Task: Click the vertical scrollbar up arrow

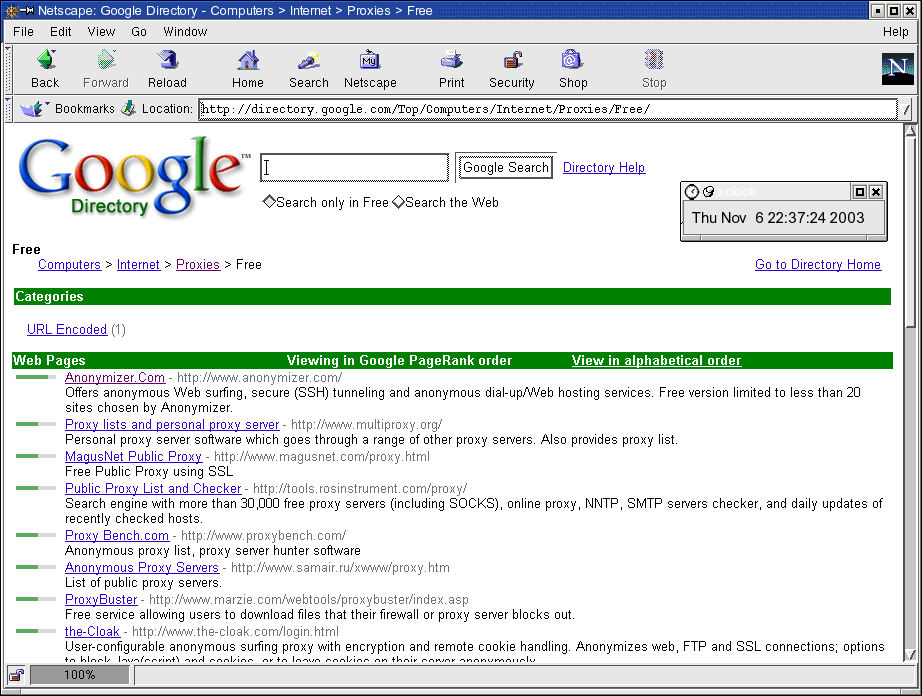Action: 910,131
